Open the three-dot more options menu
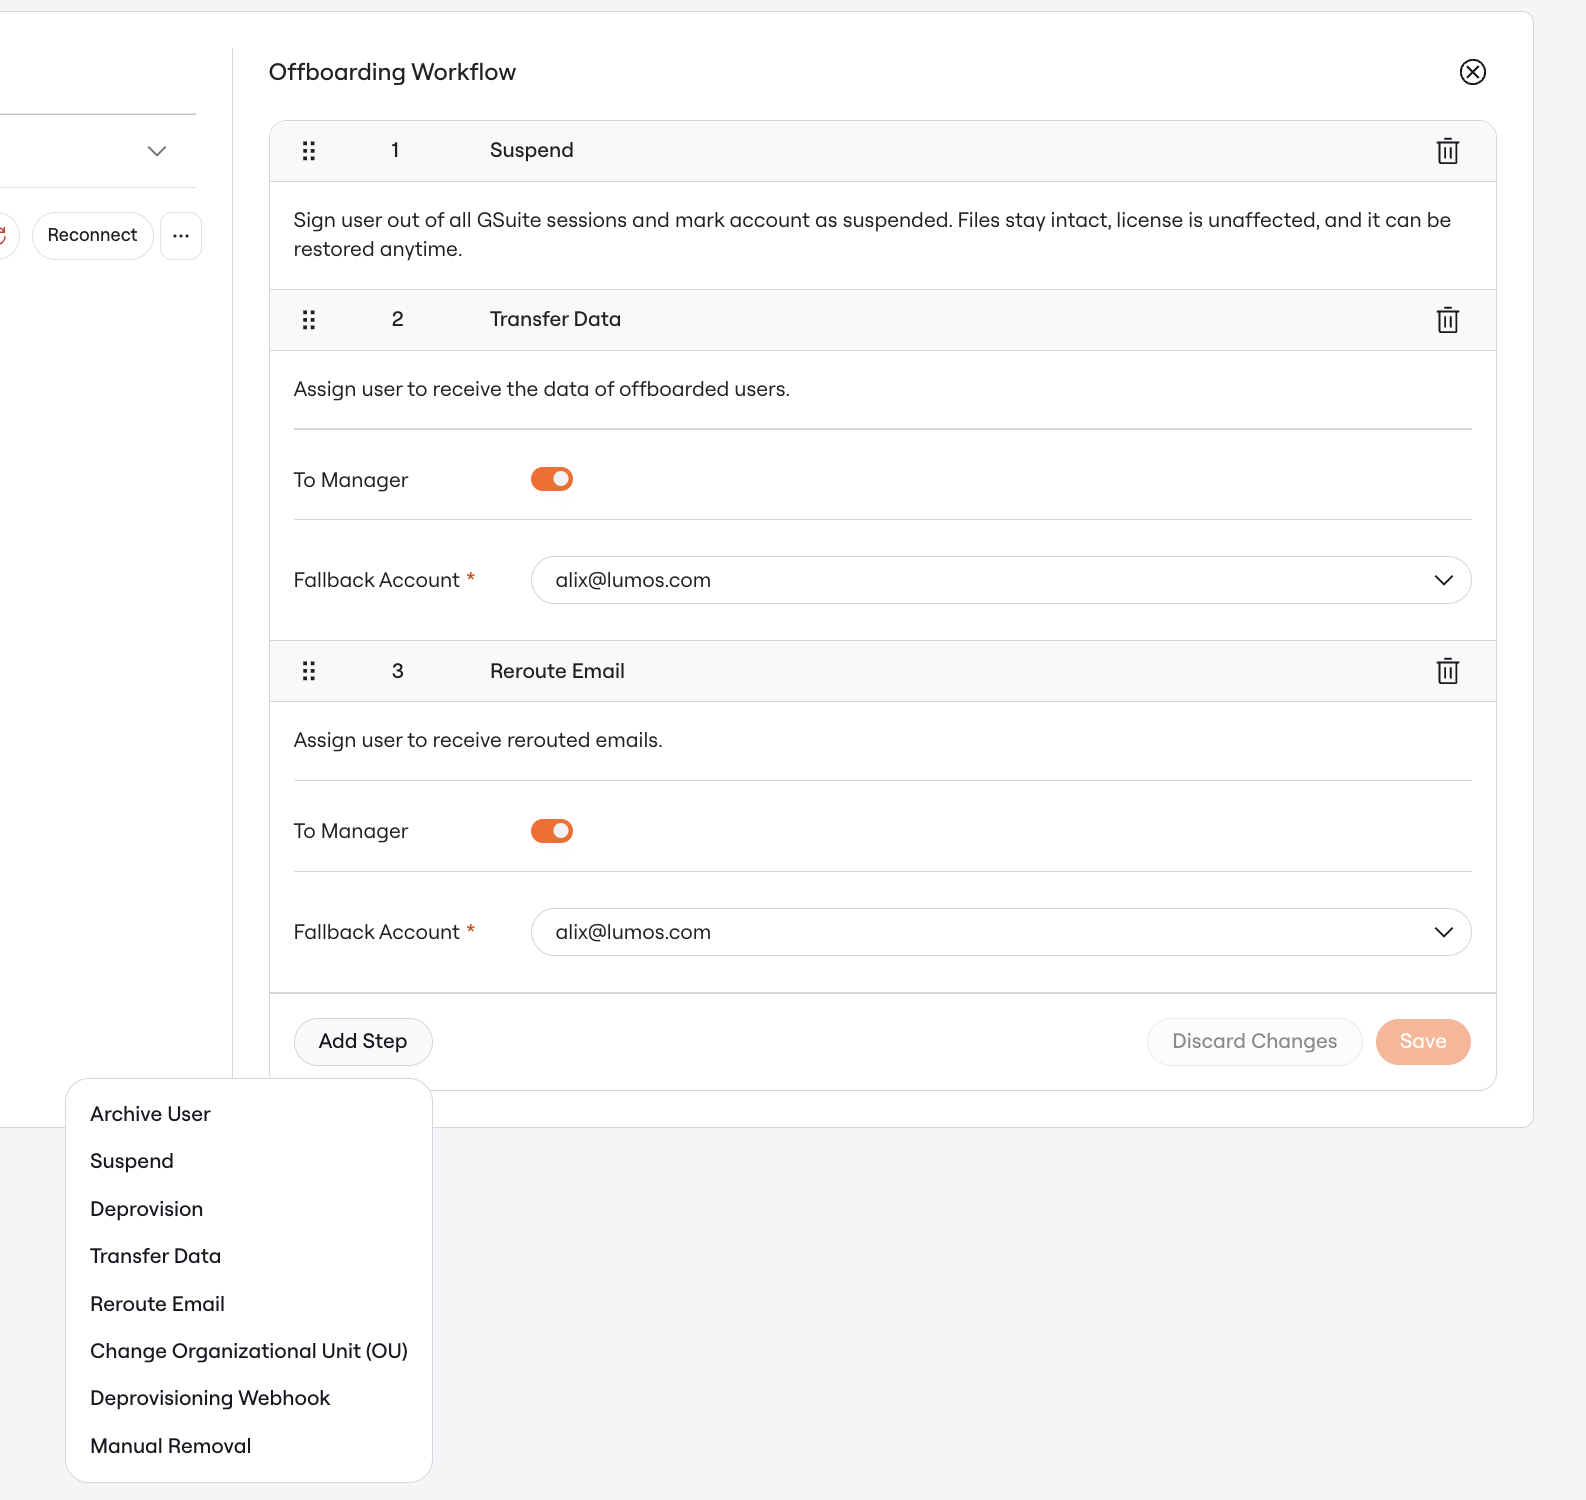The image size is (1586, 1500). coord(181,236)
